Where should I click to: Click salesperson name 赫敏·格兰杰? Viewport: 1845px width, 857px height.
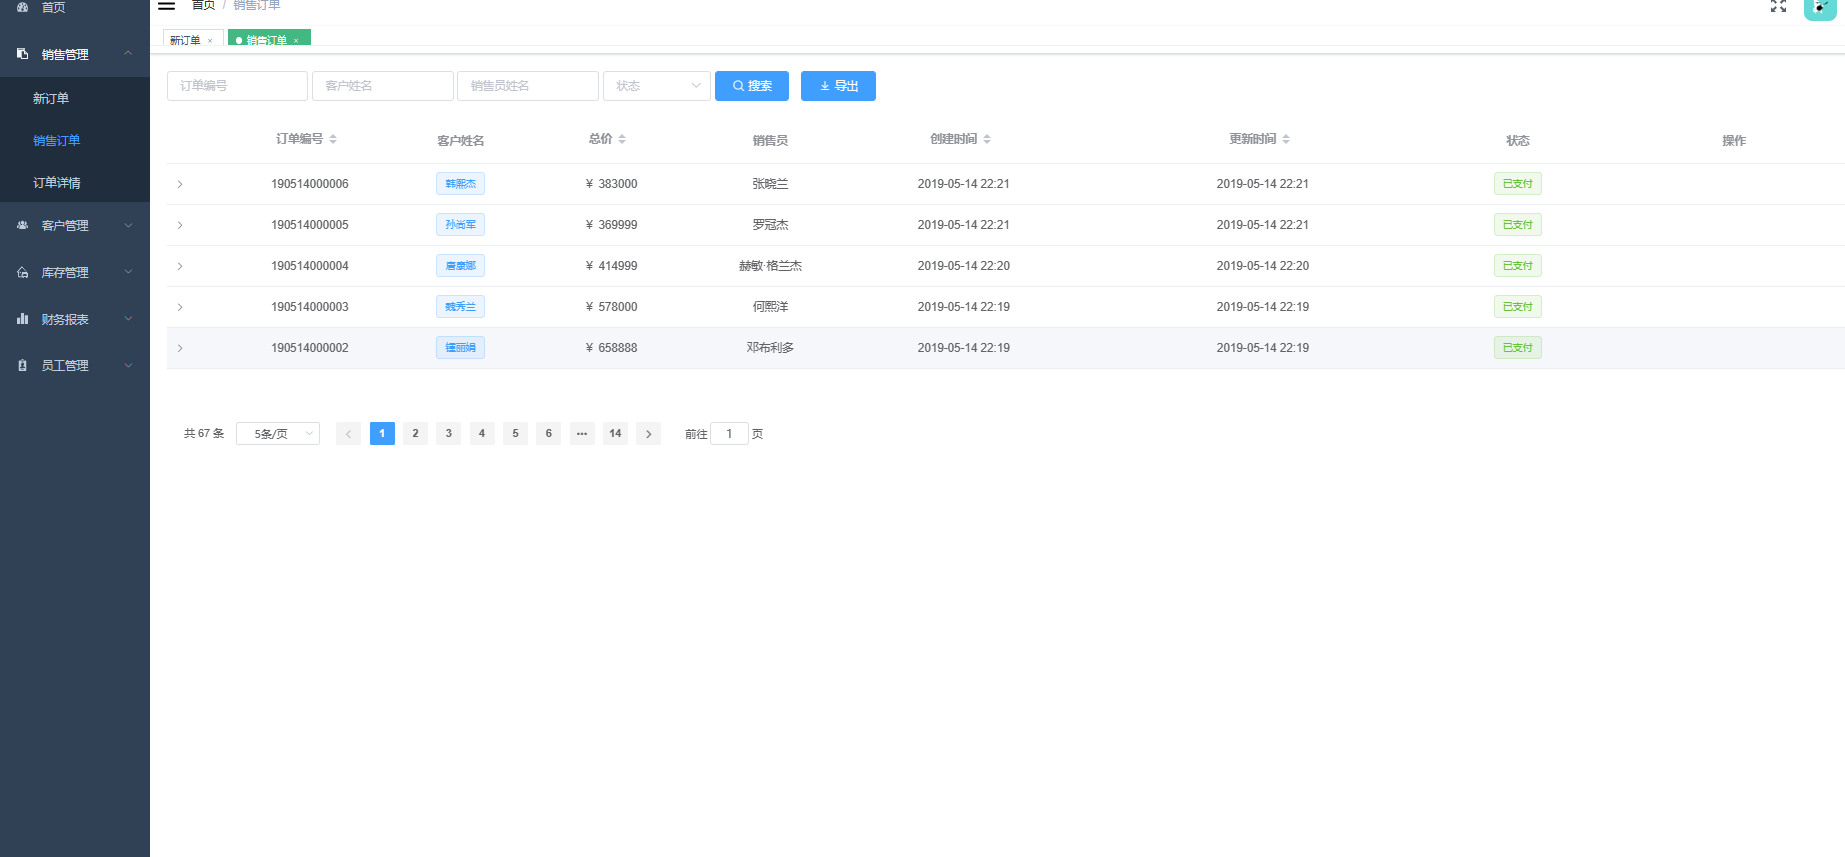pyautogui.click(x=770, y=266)
